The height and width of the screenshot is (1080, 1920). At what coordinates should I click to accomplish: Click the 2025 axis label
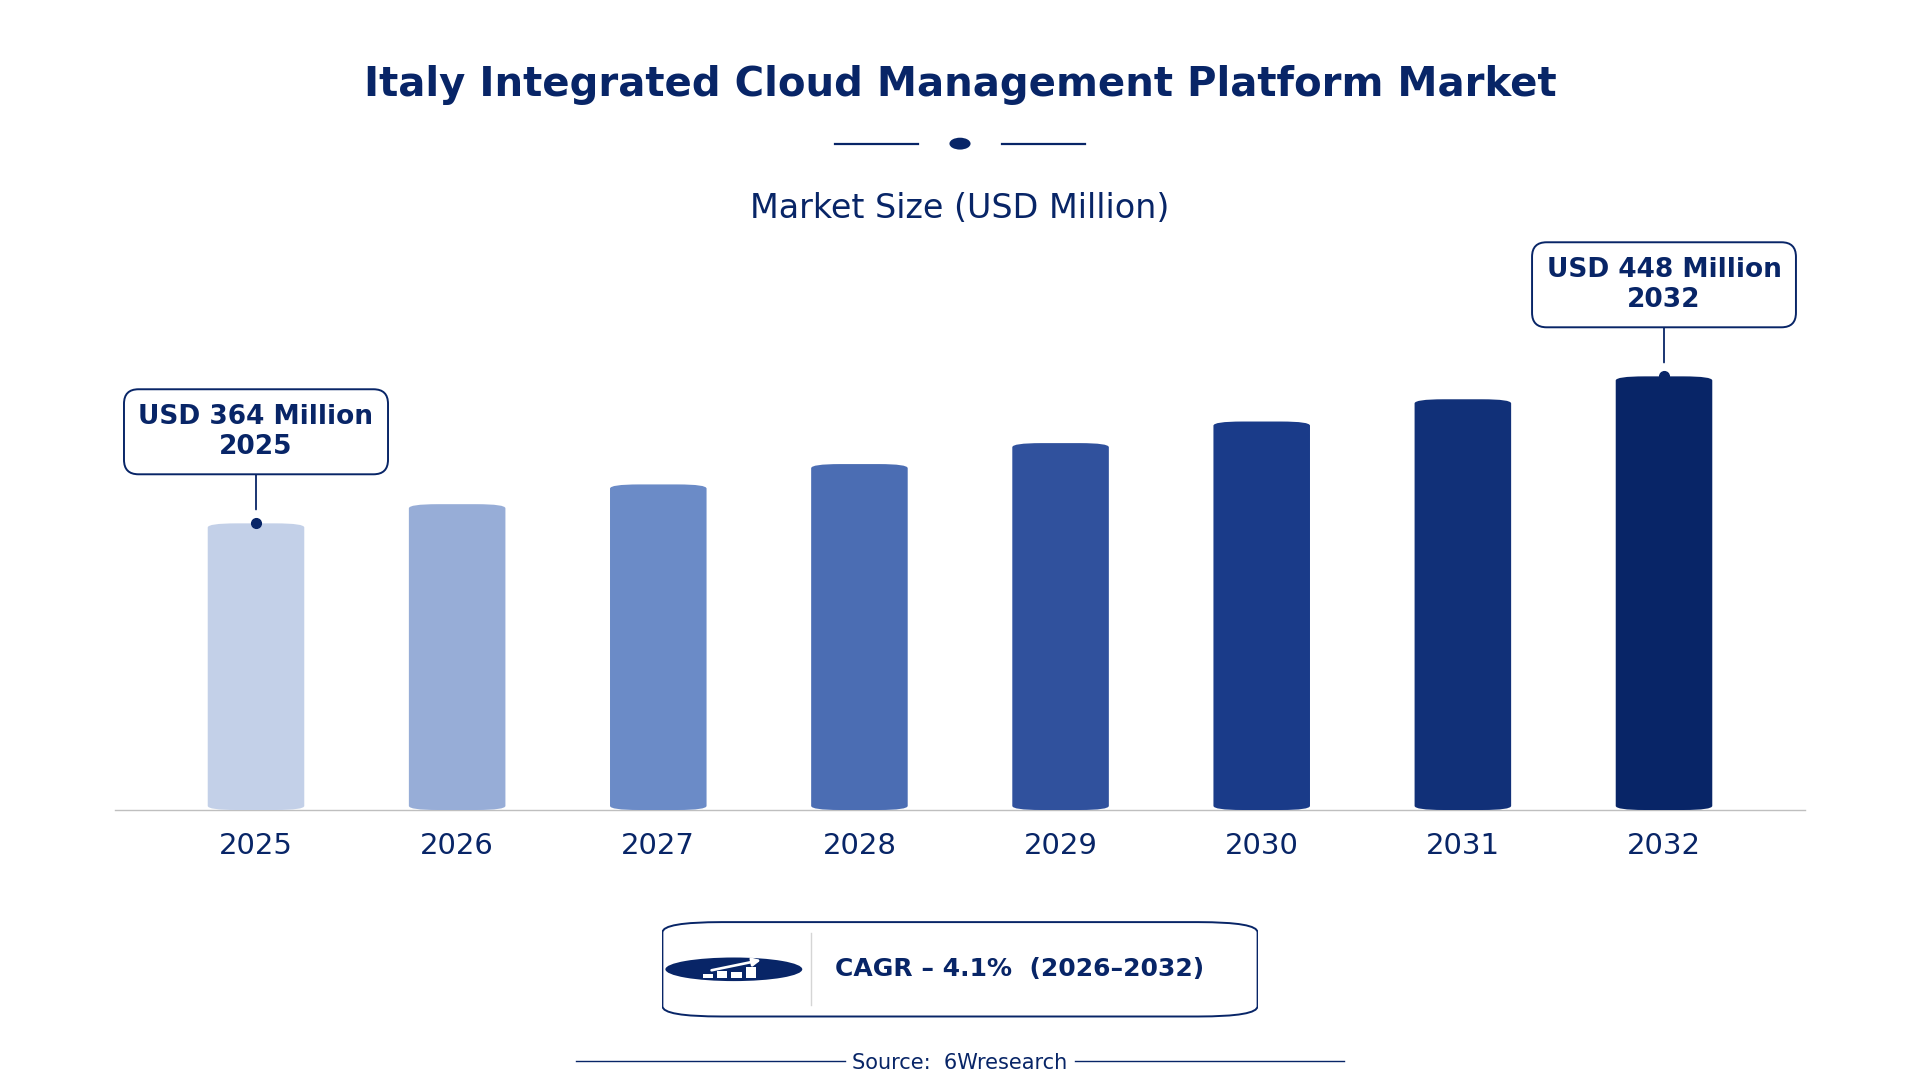(x=256, y=845)
